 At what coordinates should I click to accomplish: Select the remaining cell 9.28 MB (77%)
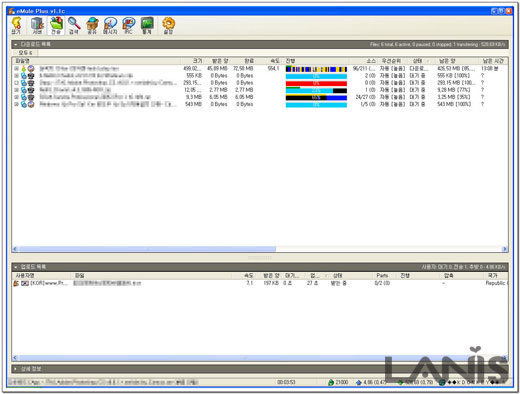point(454,90)
